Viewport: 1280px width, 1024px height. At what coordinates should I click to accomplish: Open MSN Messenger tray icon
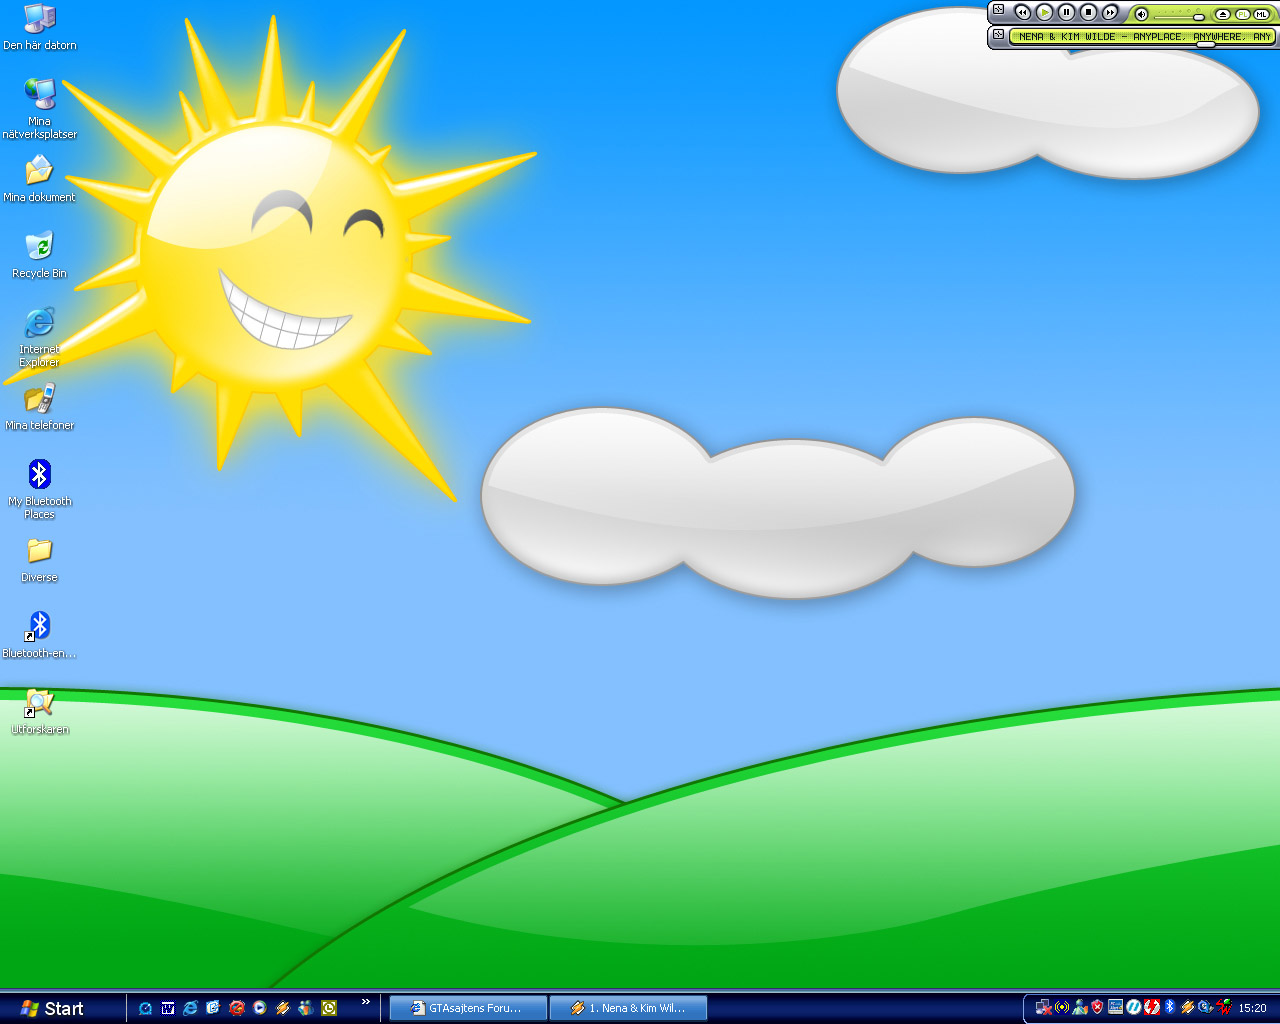click(x=1080, y=1007)
